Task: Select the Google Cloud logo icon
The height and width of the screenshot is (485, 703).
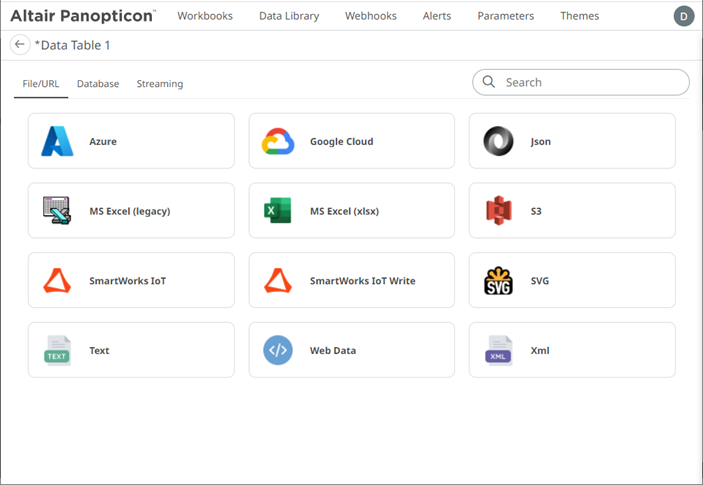Action: (278, 142)
